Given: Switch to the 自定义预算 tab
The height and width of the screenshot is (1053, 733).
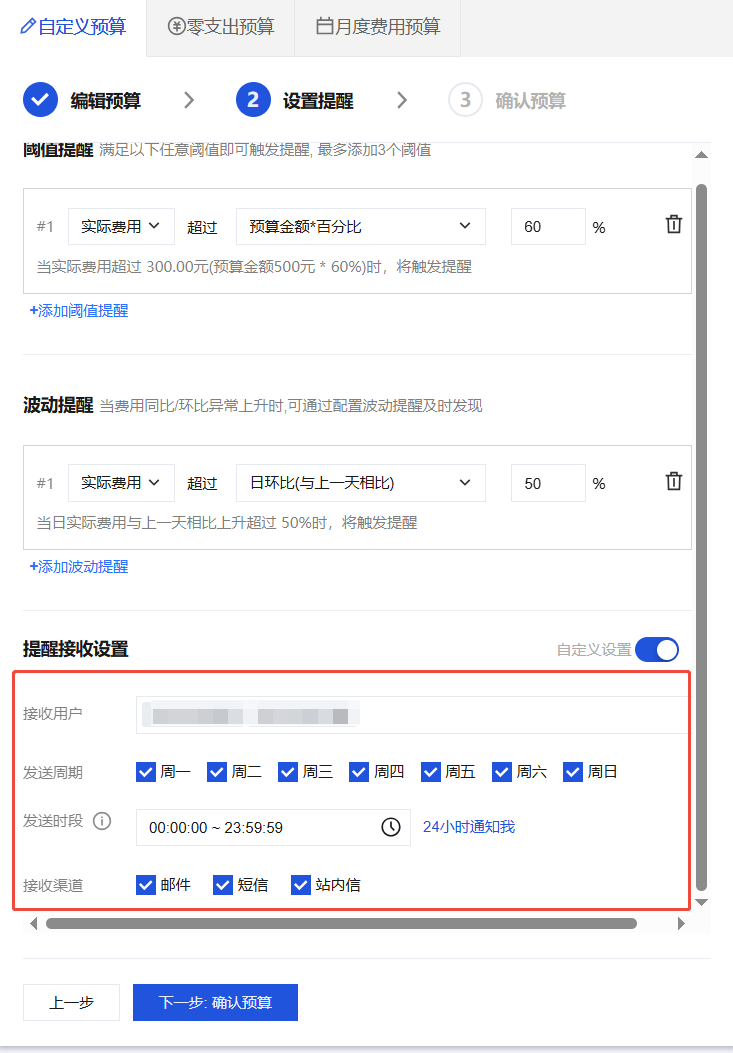Looking at the screenshot, I should [73, 27].
